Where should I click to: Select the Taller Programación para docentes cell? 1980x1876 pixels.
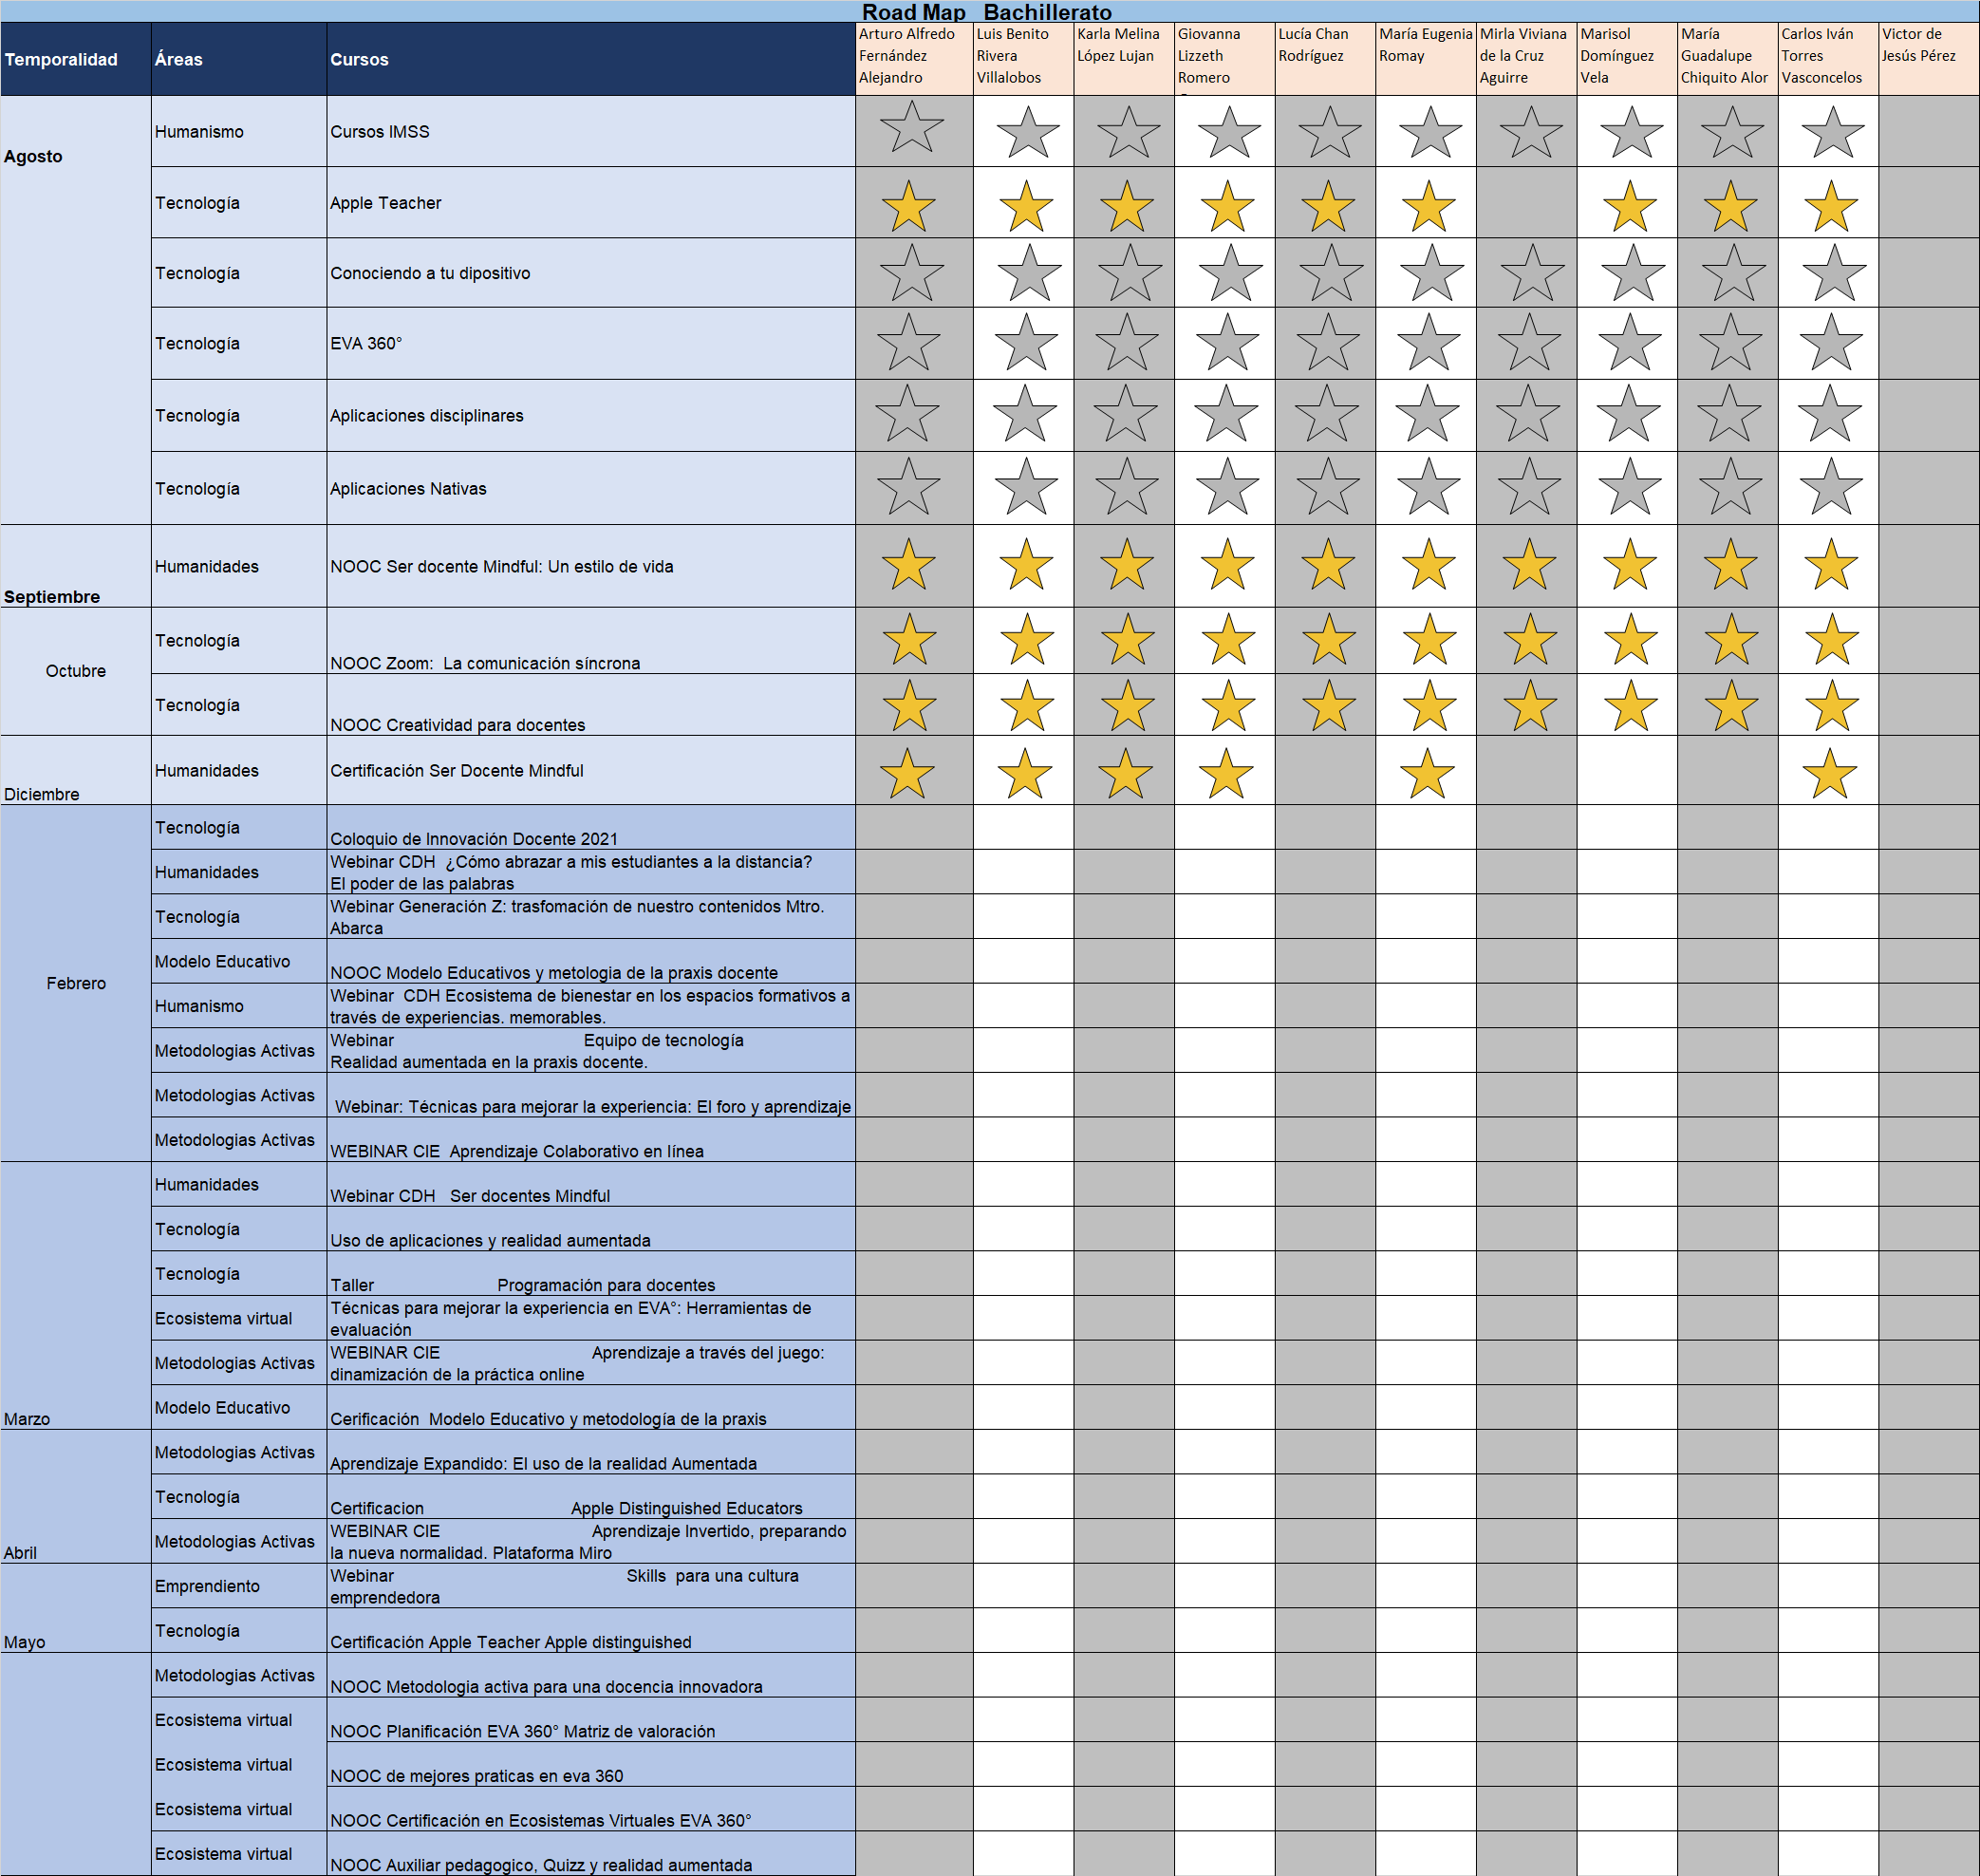click(591, 1273)
